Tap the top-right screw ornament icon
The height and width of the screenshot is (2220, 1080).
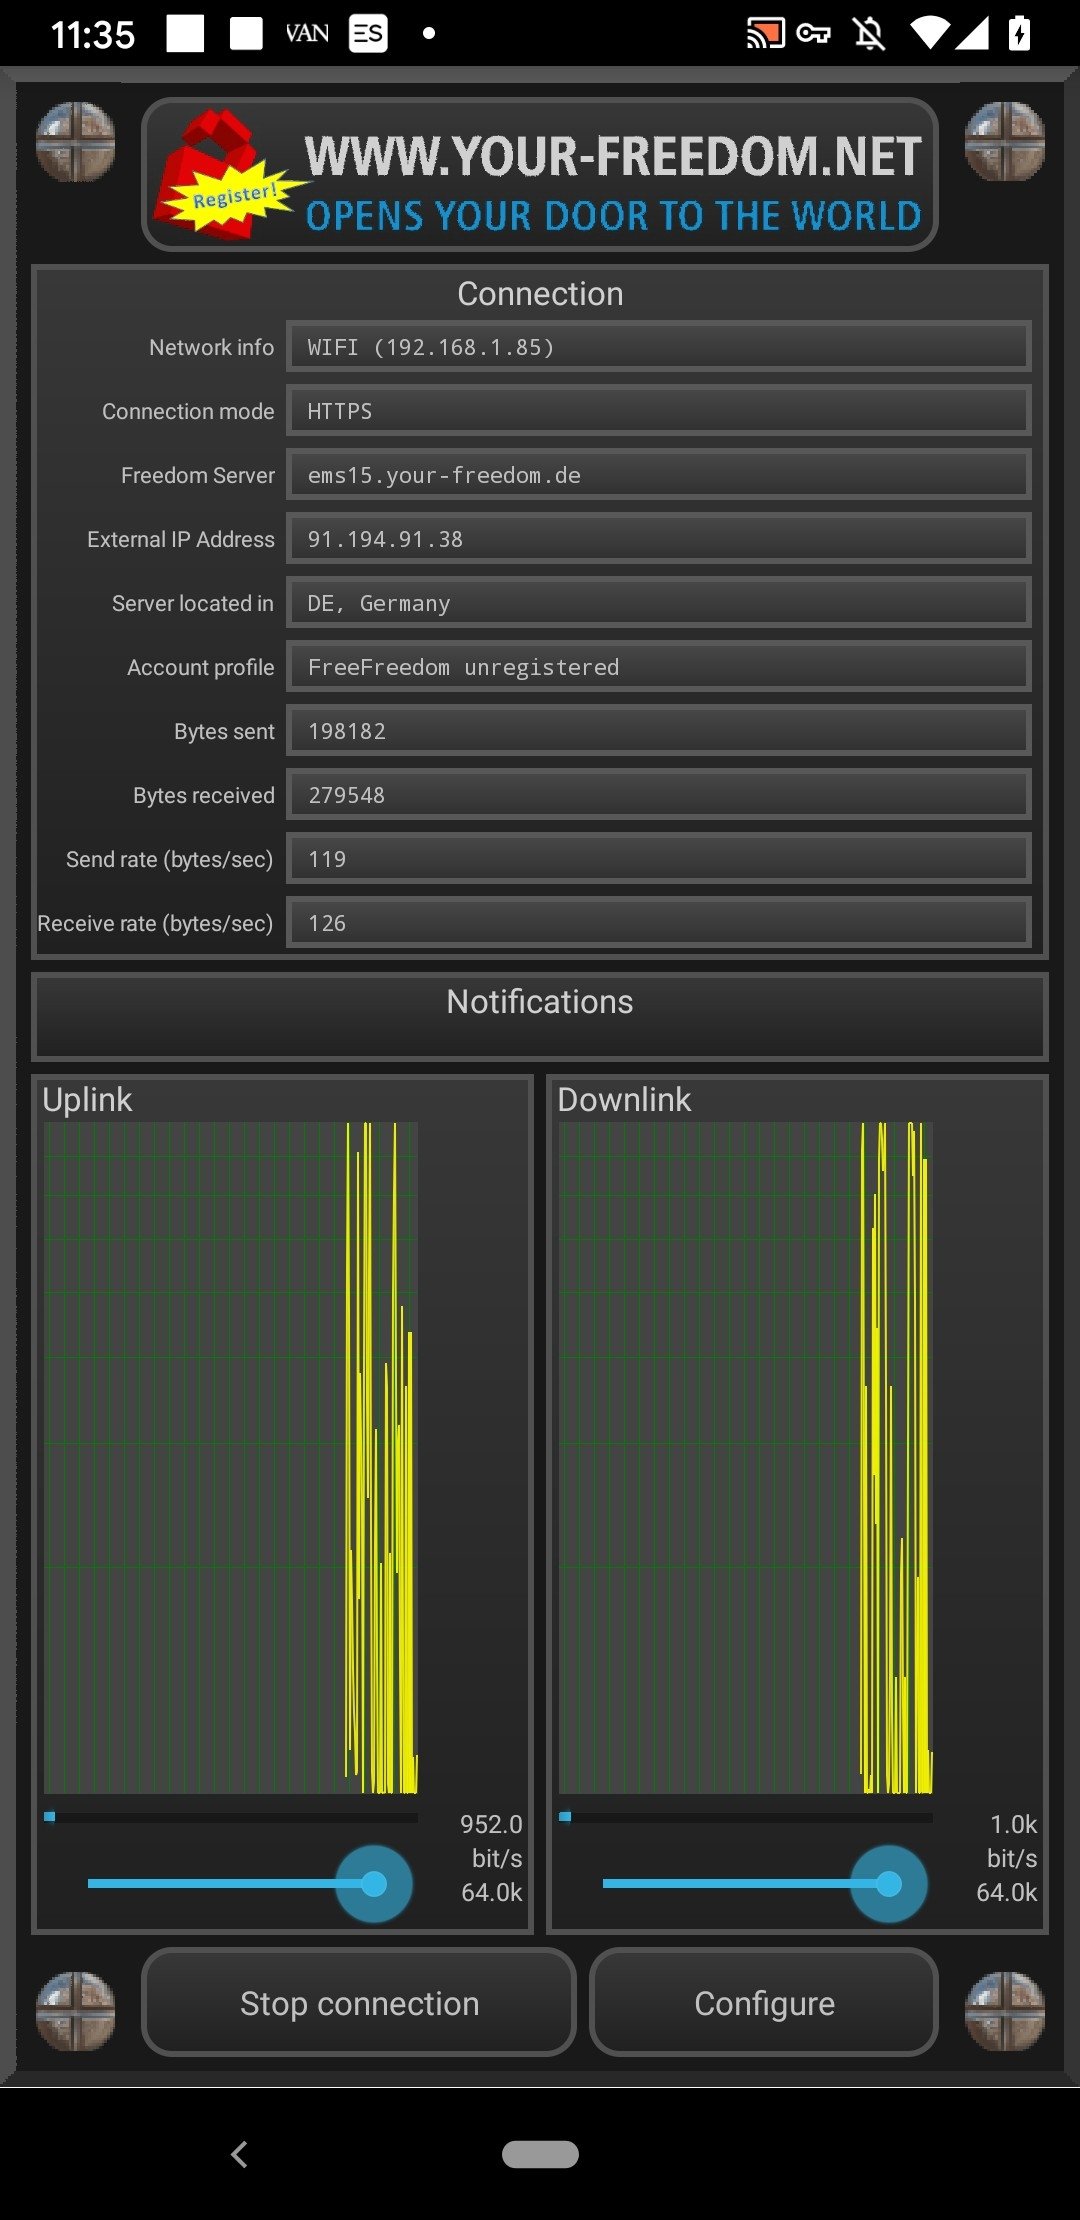coord(1005,142)
